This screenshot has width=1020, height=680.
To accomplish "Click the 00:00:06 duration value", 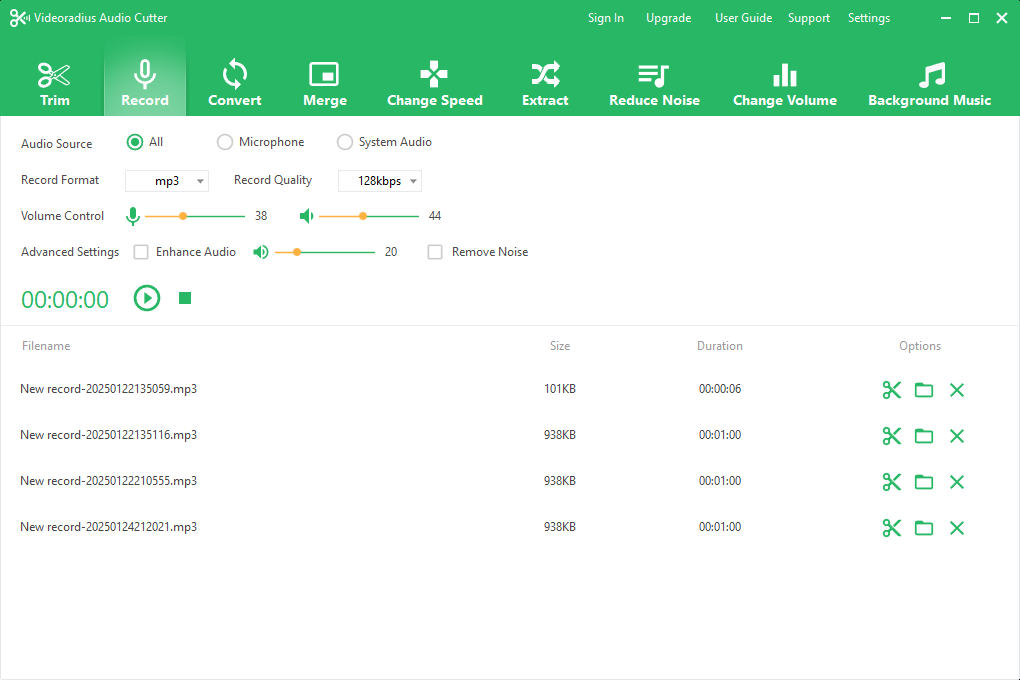I will pos(719,389).
